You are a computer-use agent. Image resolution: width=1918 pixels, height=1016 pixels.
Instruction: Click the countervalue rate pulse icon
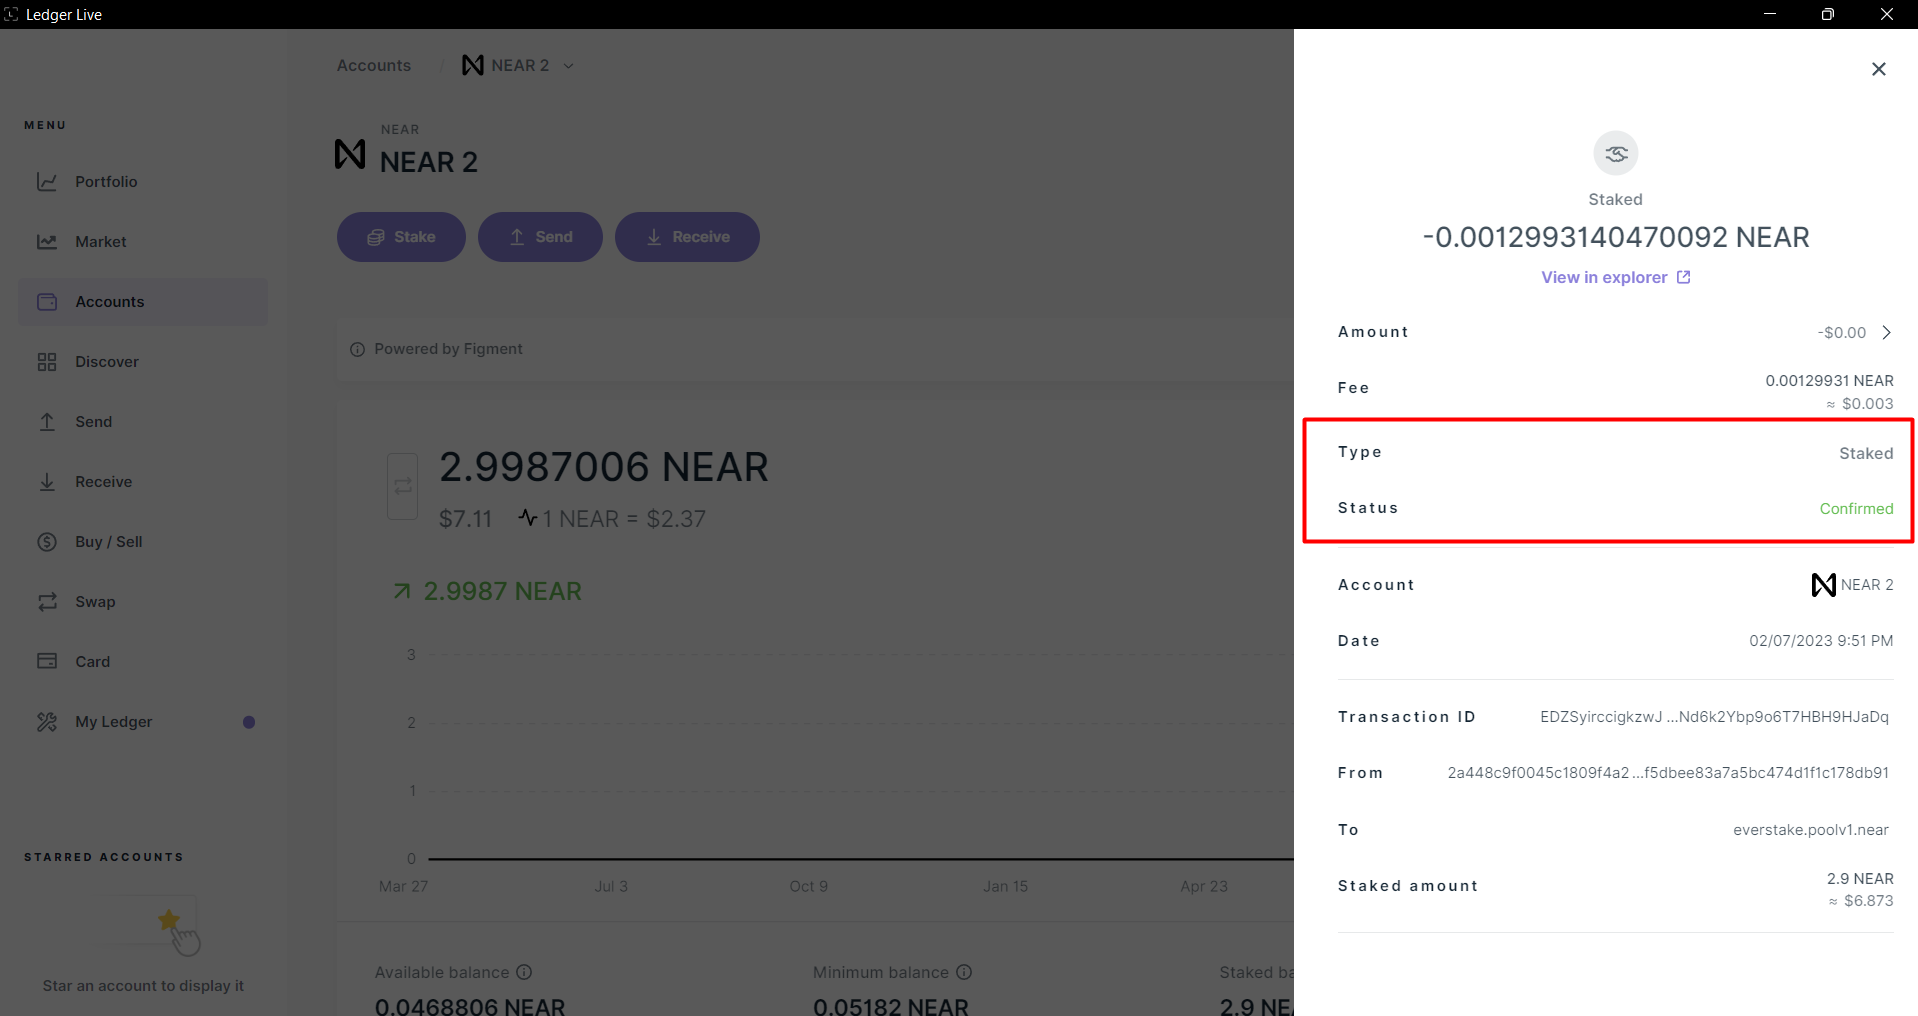click(528, 518)
